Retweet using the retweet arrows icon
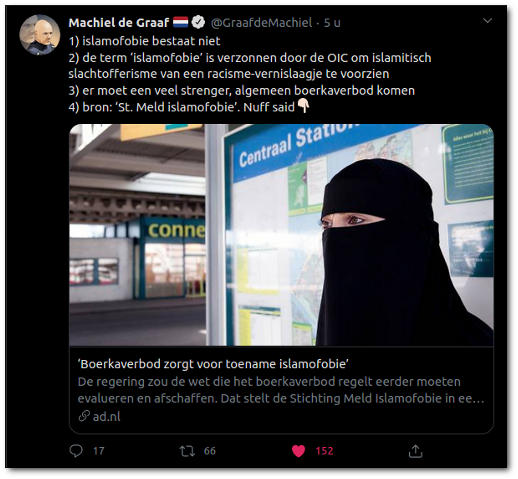518x479 pixels. tap(187, 451)
